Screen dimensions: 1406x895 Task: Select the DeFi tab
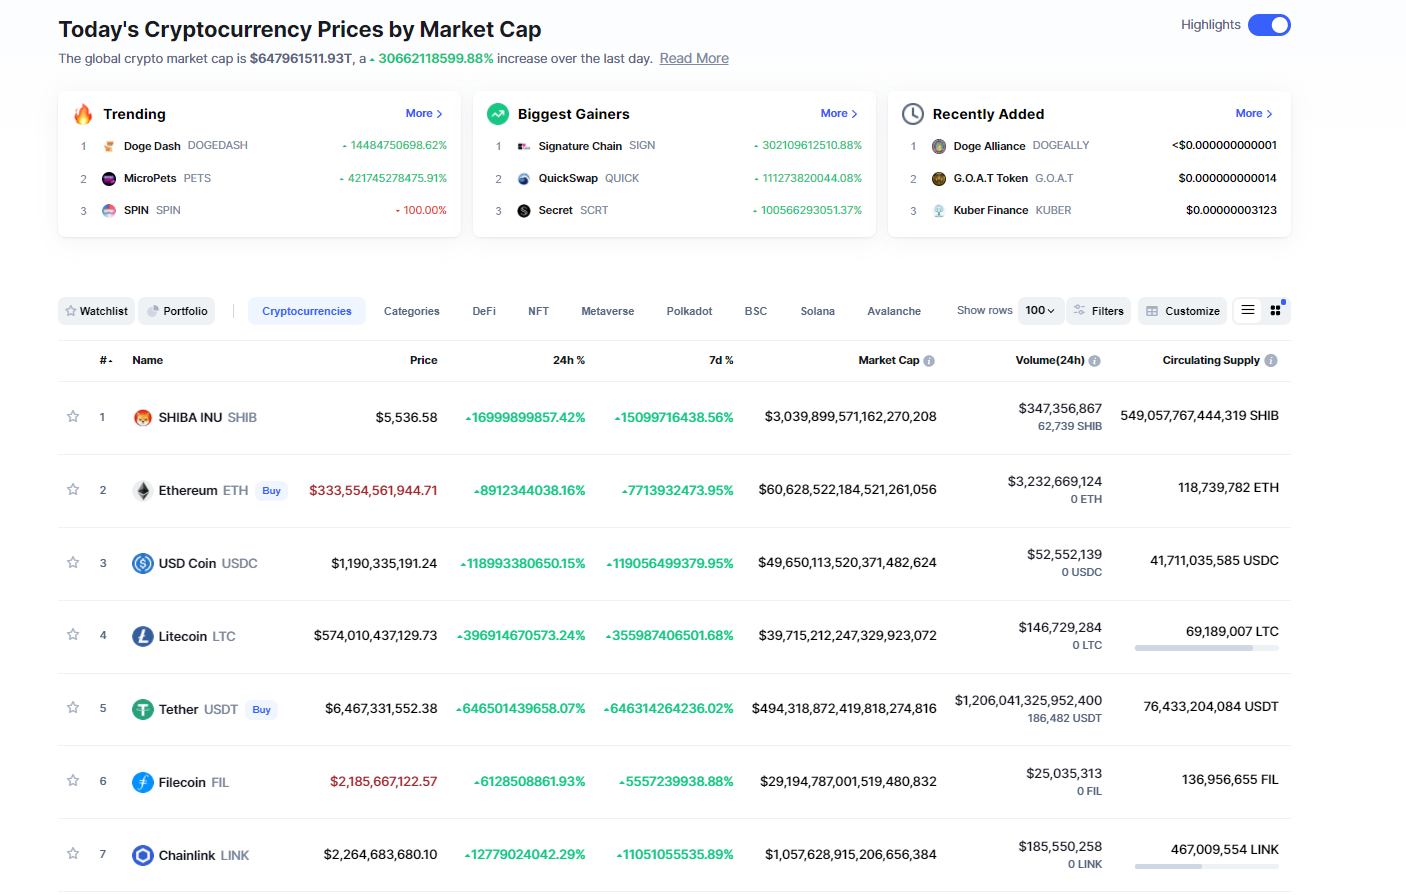[484, 311]
